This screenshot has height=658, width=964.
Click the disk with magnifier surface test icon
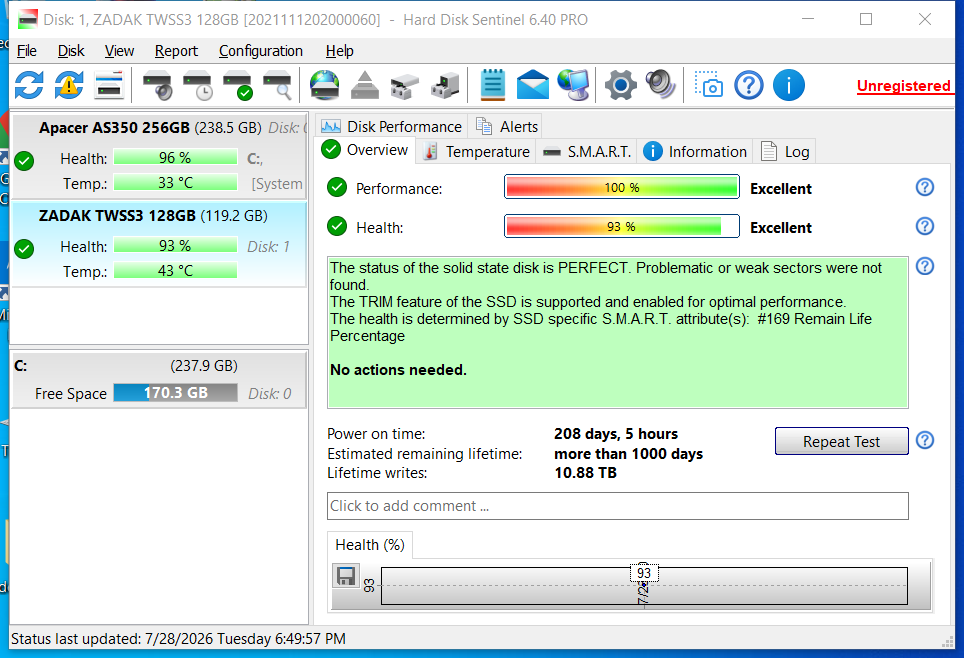277,85
